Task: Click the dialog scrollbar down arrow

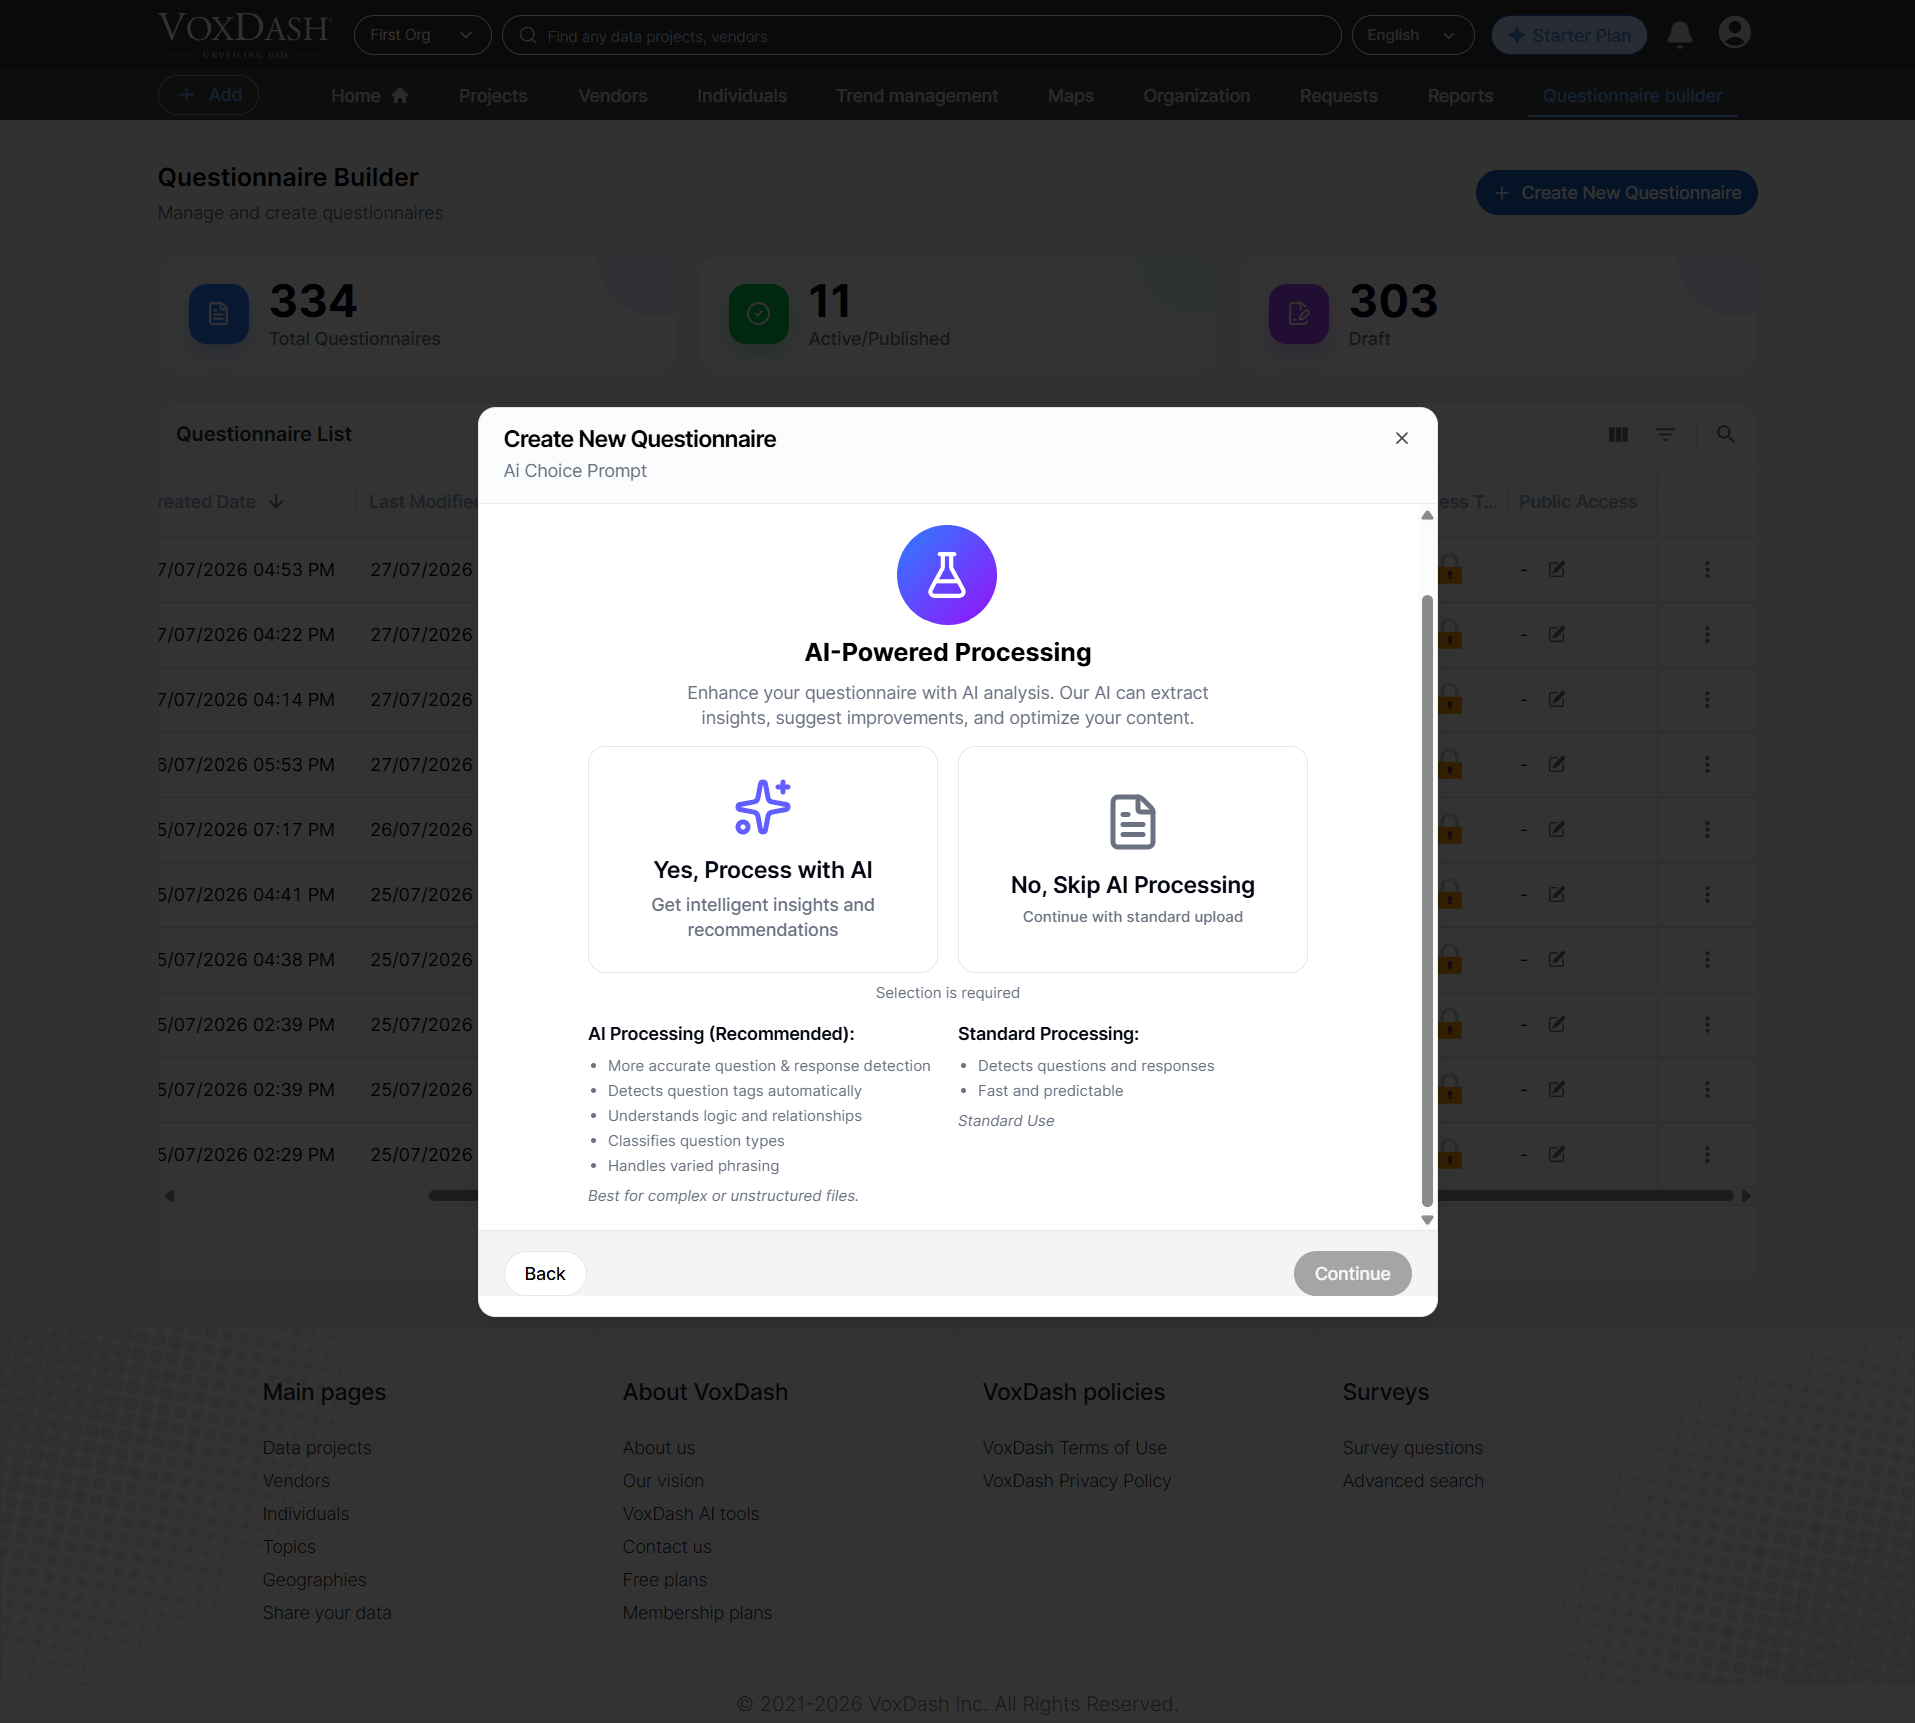Action: [1427, 1219]
